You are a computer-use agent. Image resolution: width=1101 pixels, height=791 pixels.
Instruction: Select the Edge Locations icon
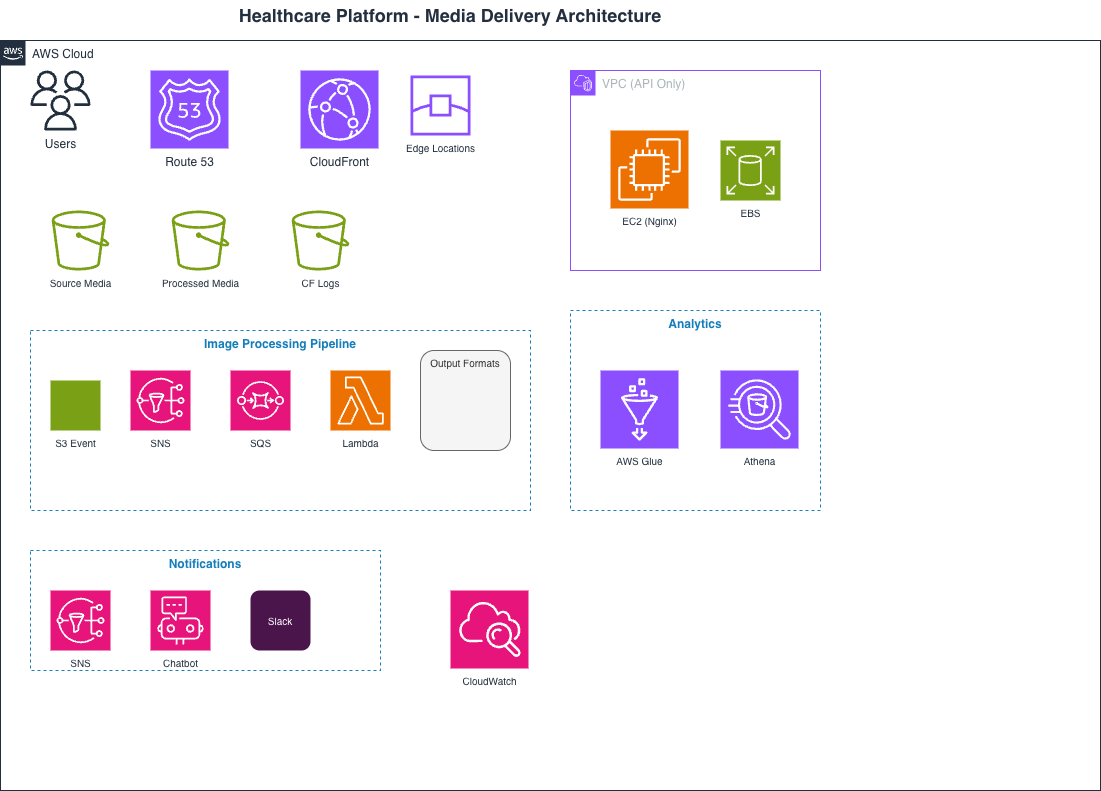click(x=440, y=105)
